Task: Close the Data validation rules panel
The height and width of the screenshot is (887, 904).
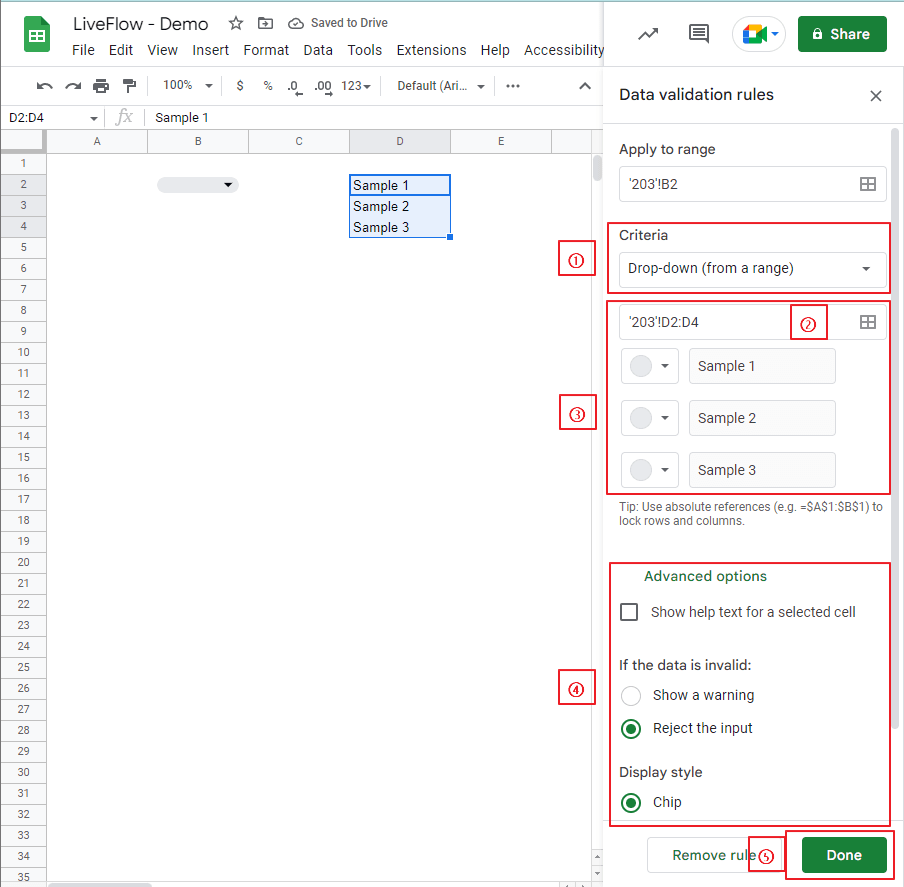Action: tap(876, 96)
